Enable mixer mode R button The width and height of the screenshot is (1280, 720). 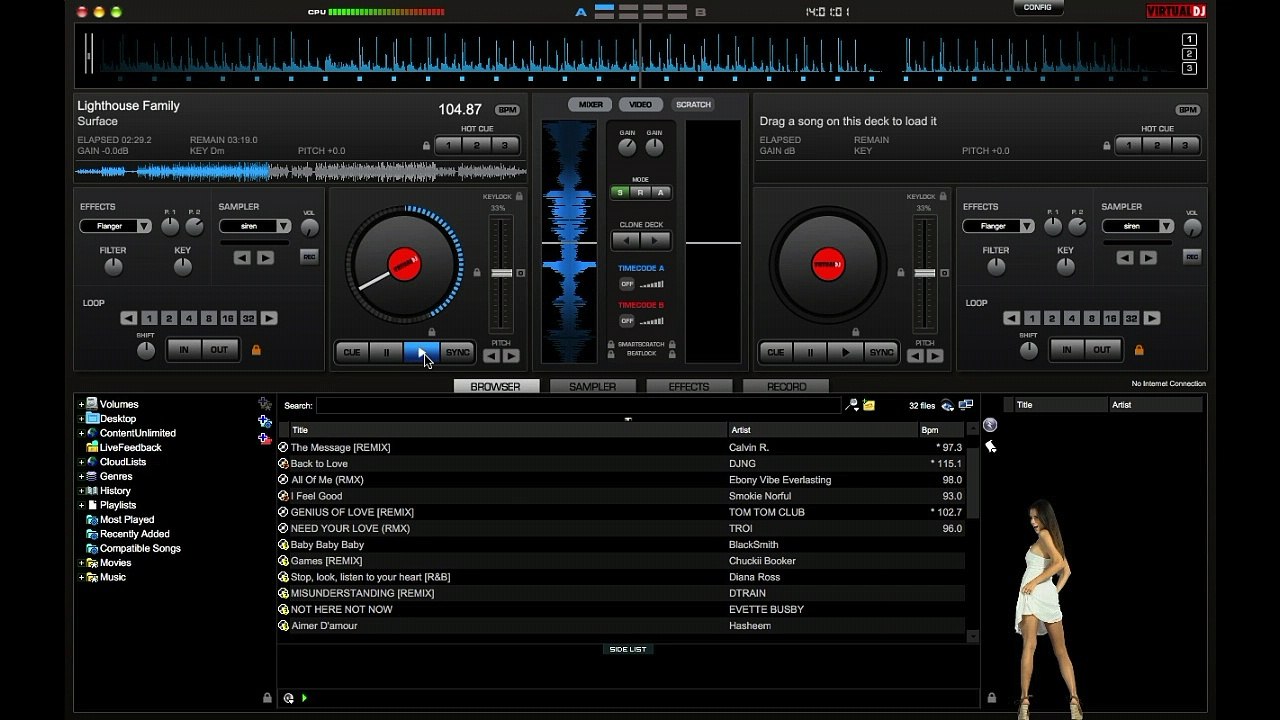tap(640, 192)
